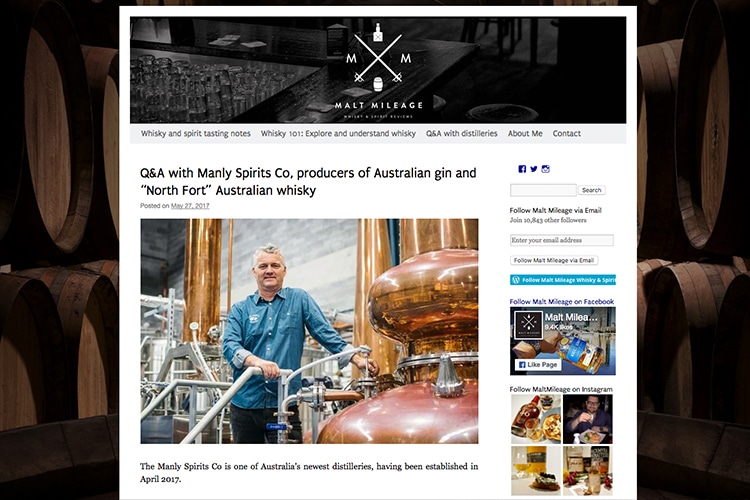Click the email address input field

562,240
